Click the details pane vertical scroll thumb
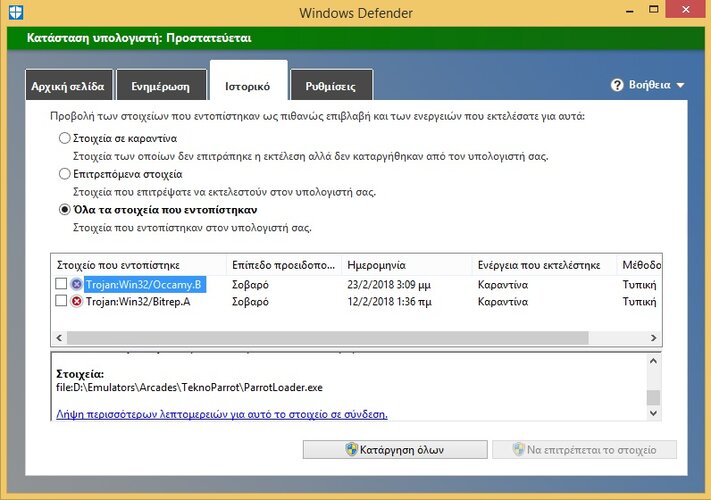Screen dimensions: 711x500 click(x=653, y=397)
